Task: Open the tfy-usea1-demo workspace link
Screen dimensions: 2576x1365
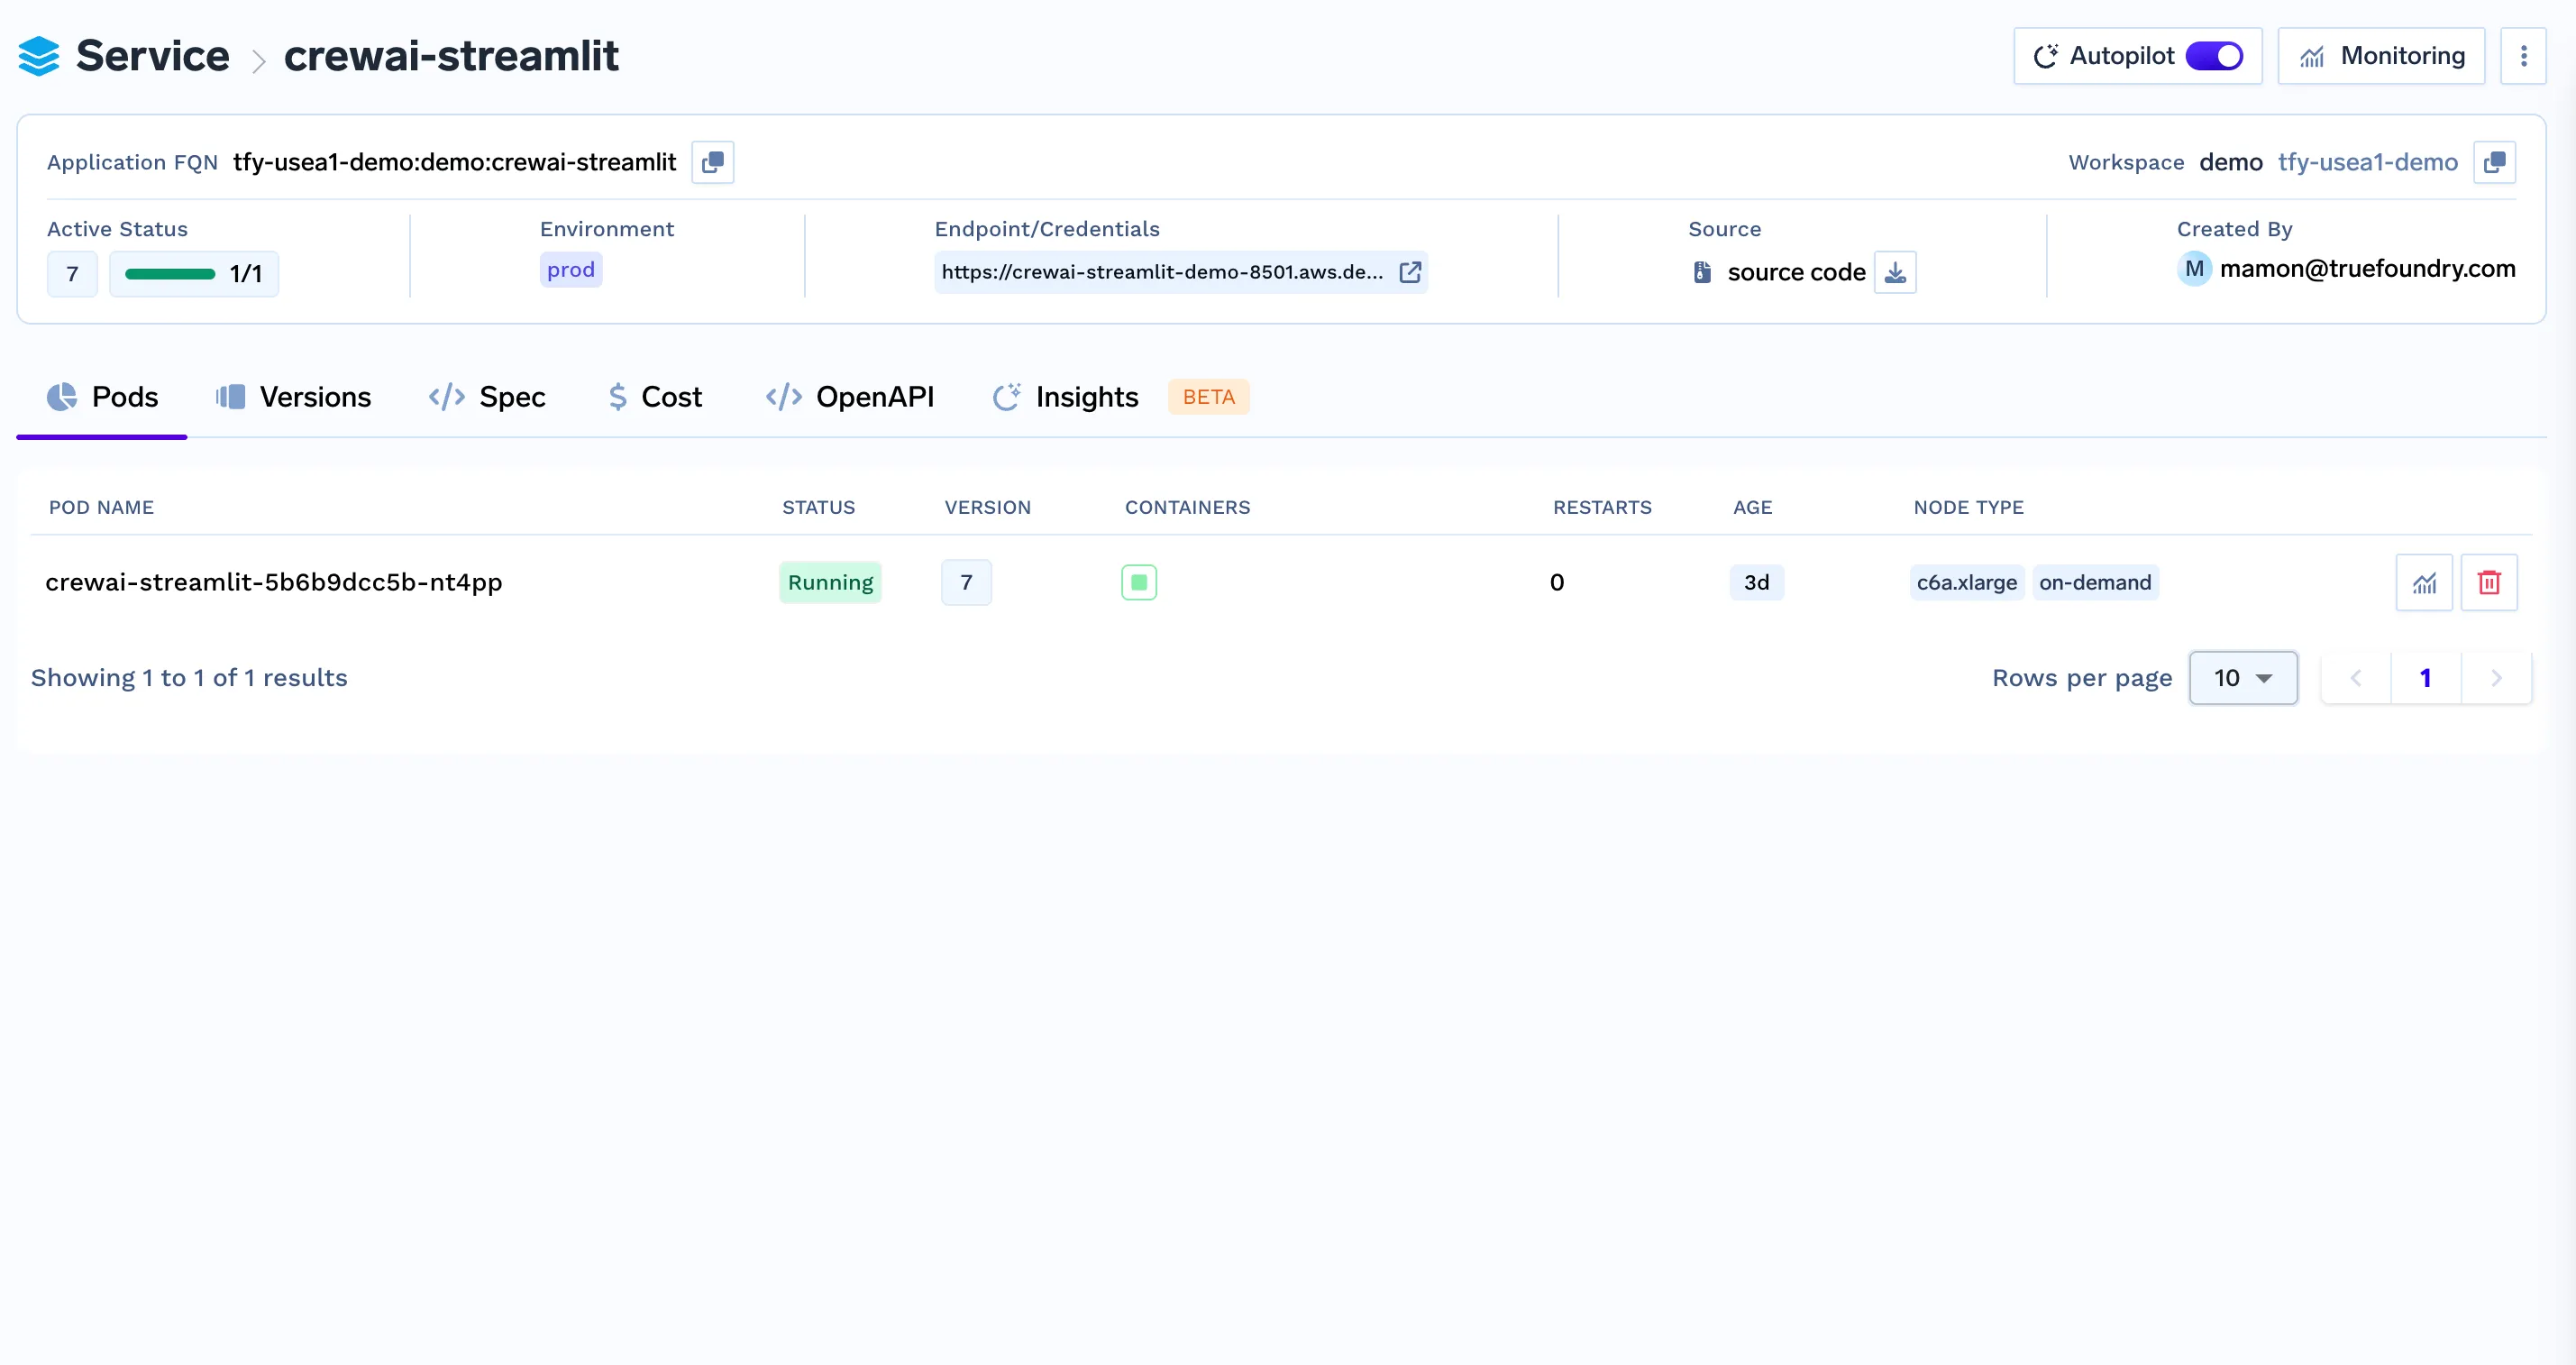Action: [x=2367, y=162]
